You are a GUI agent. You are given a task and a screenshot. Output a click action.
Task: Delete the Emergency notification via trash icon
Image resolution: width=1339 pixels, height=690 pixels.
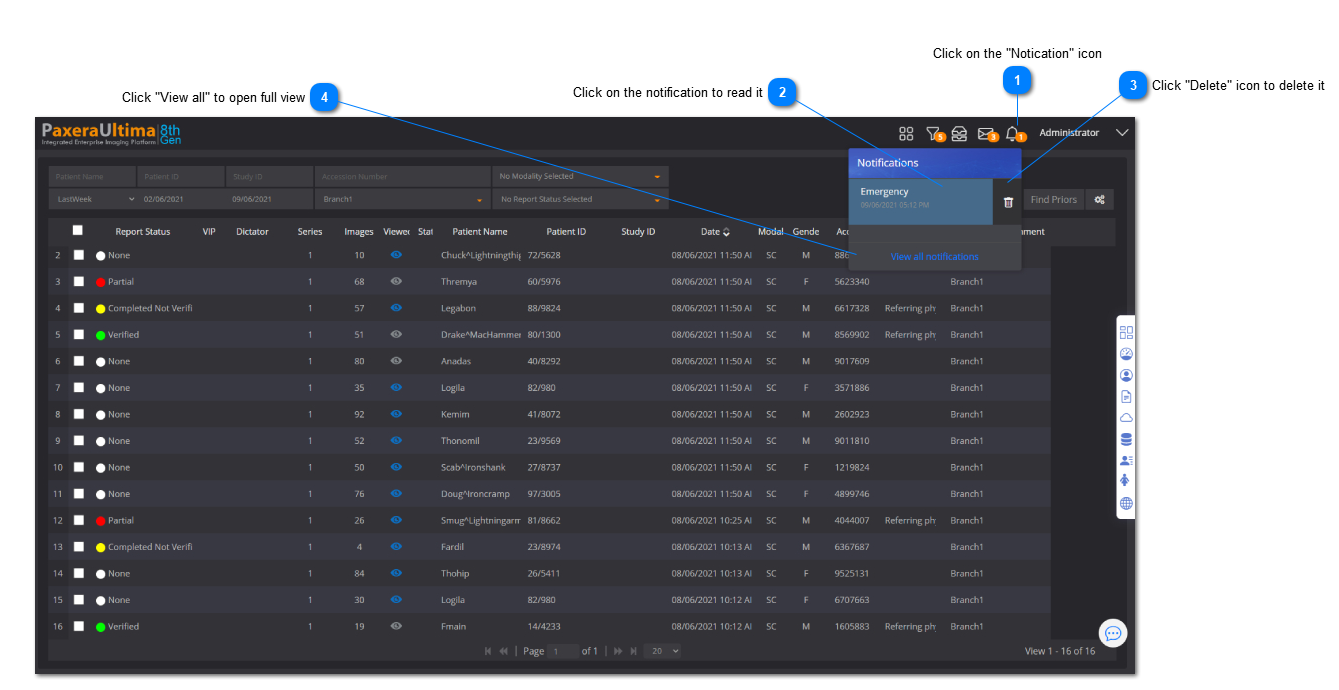(1008, 202)
